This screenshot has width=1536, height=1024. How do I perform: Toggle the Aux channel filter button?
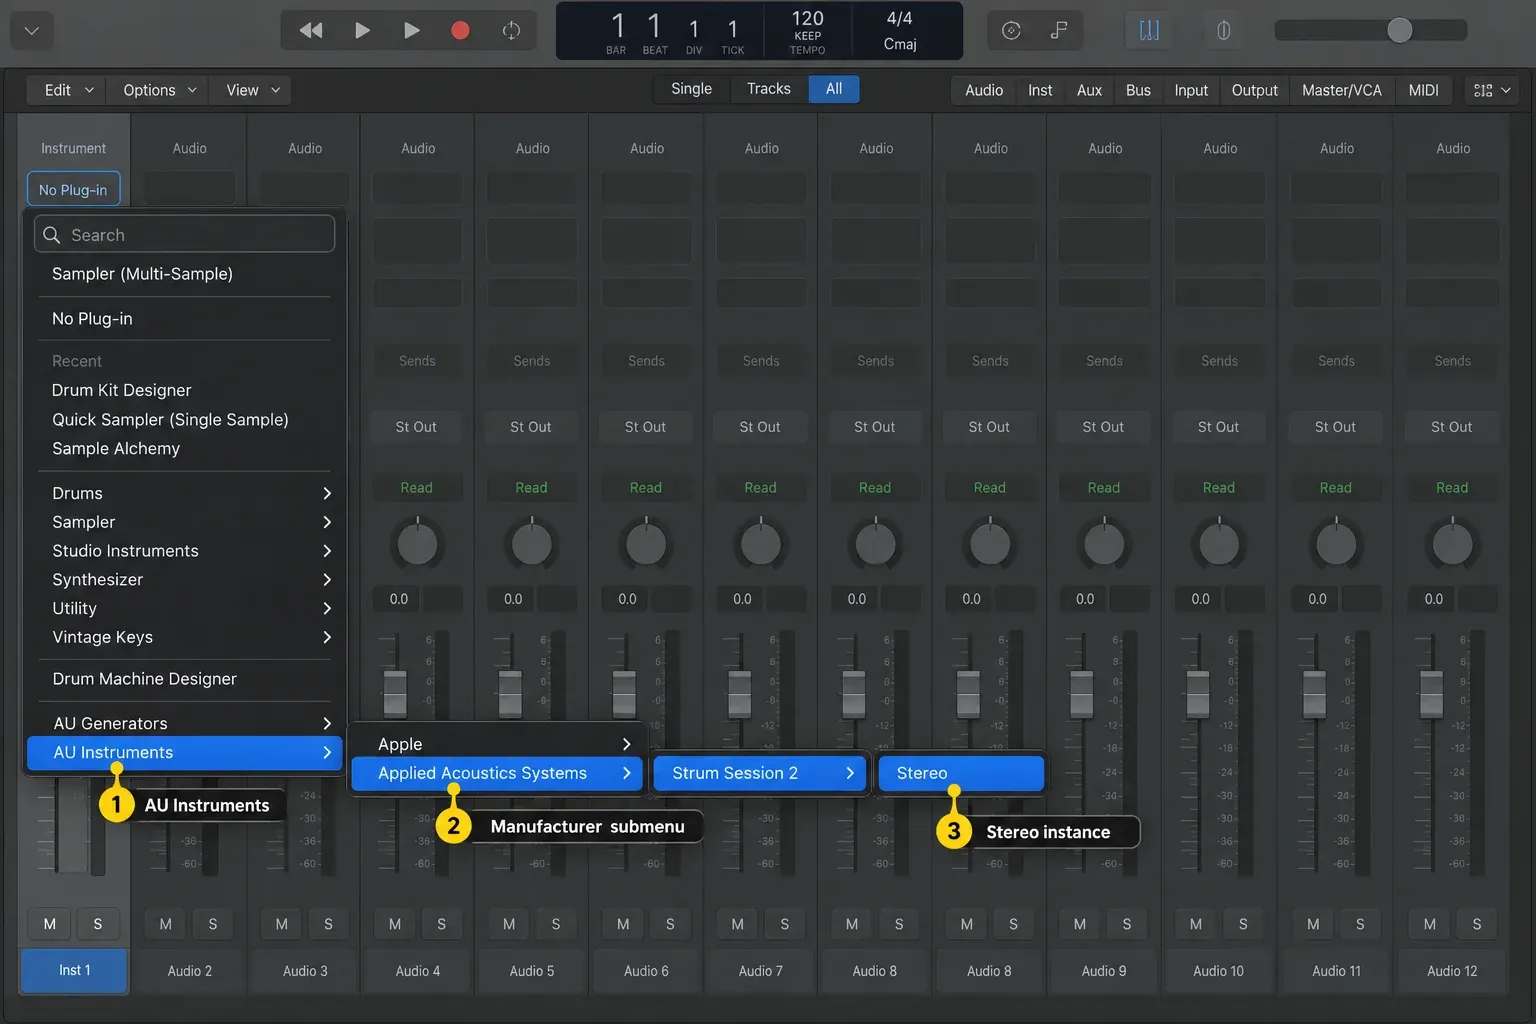(1089, 90)
